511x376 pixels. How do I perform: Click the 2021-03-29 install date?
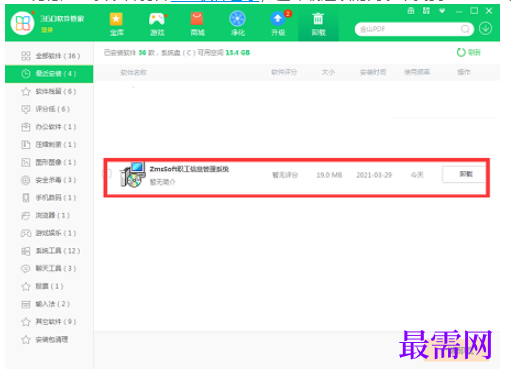(374, 175)
